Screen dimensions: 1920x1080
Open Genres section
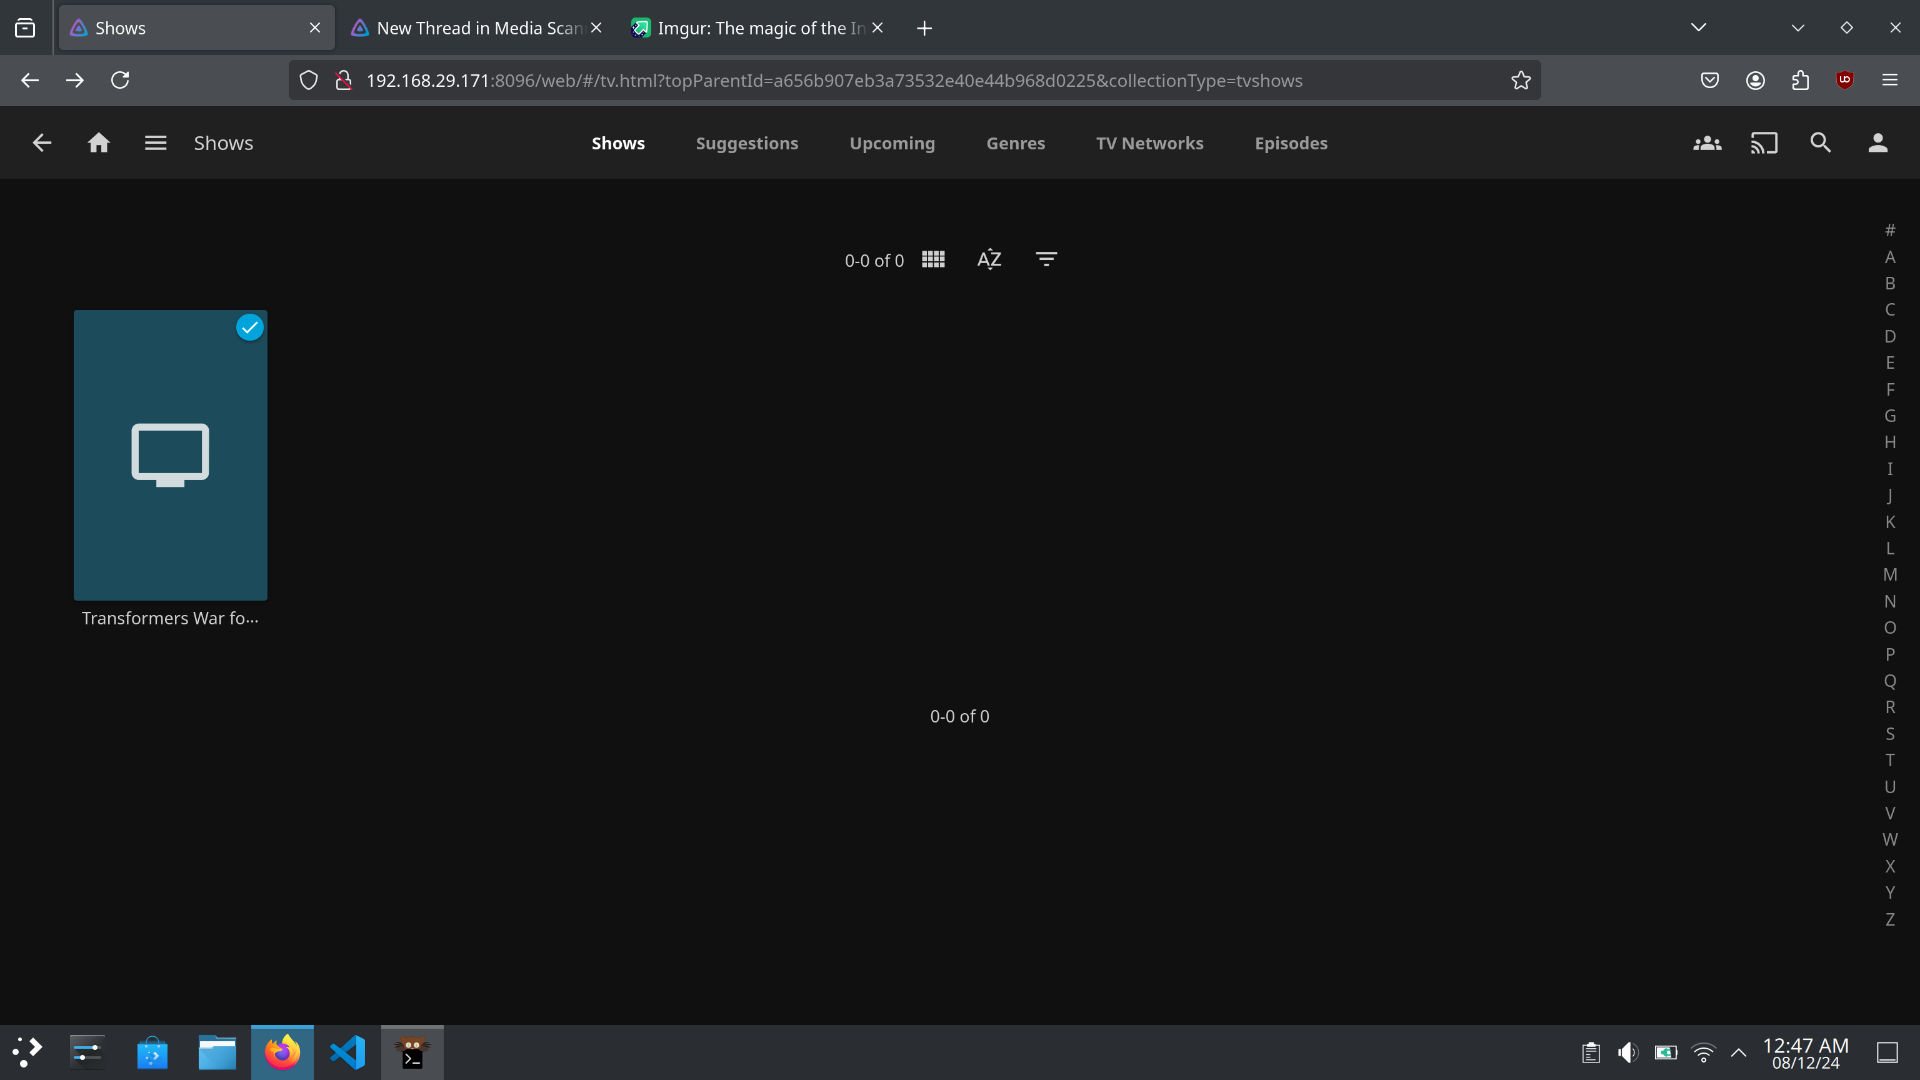point(1015,143)
